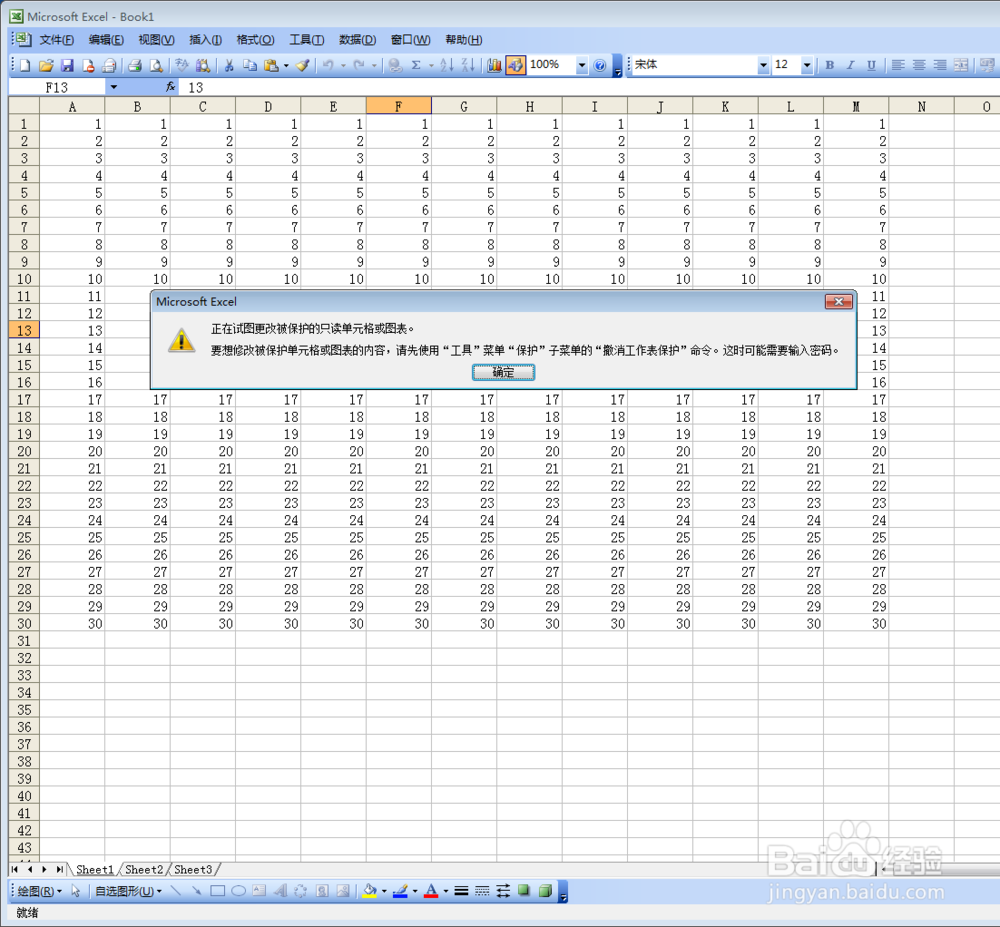
Task: Toggle Align Right
Action: pos(940,65)
